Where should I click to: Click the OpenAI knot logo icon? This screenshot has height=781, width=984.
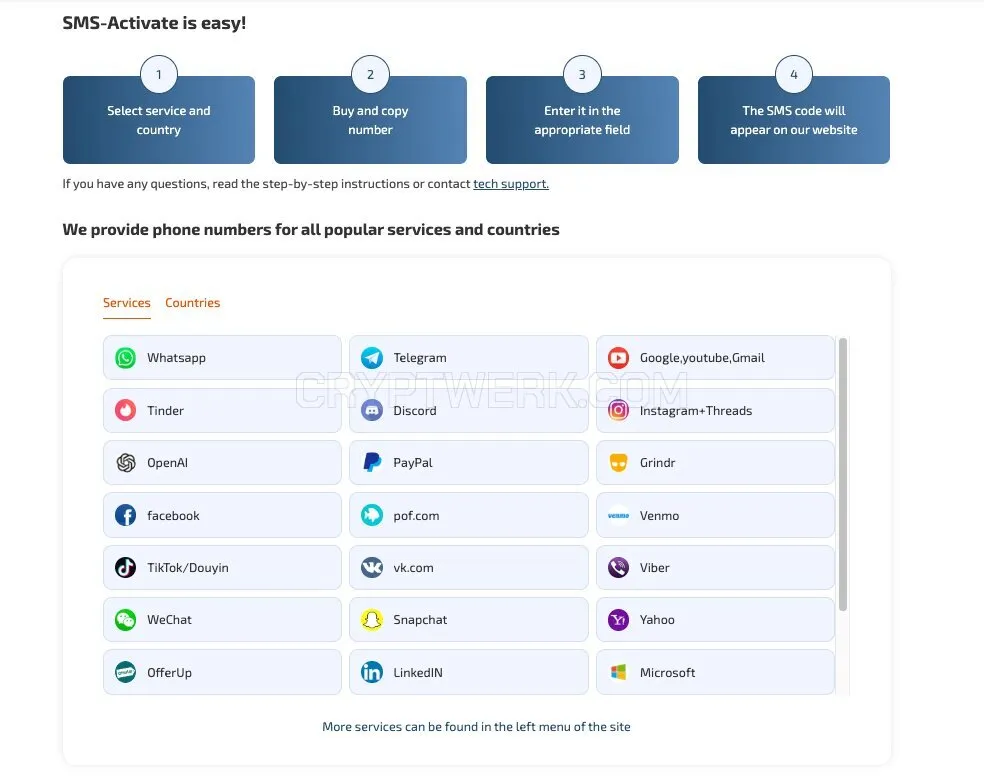pos(126,463)
